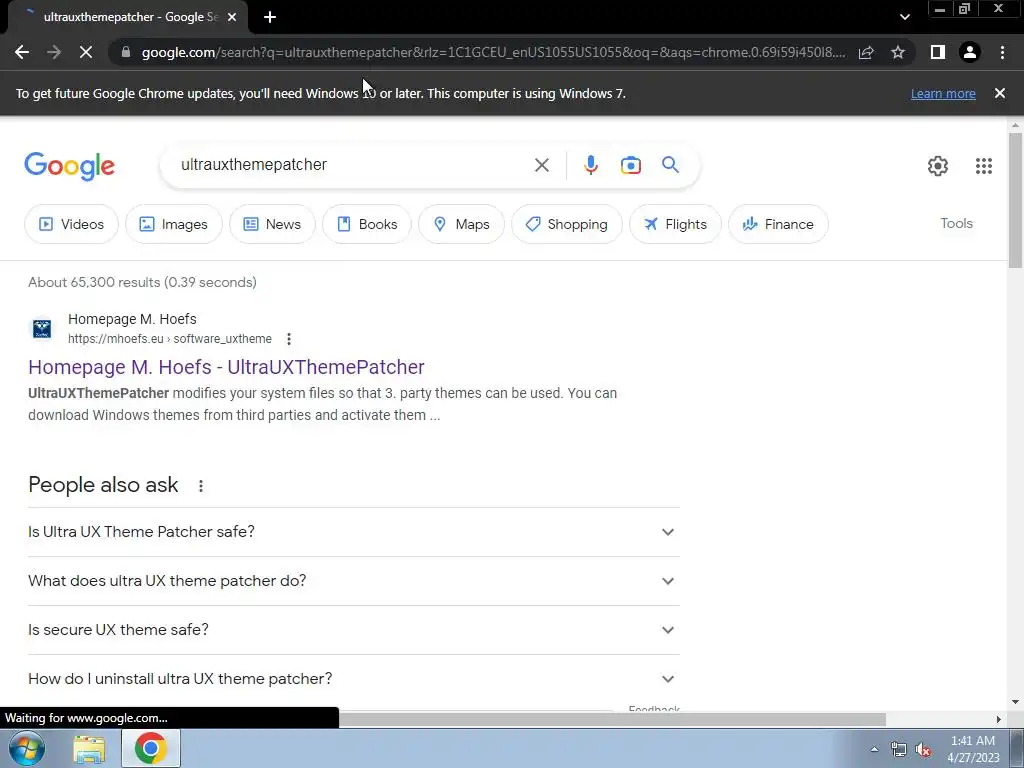Search by image with camera icon
The image size is (1024, 768).
tap(630, 165)
